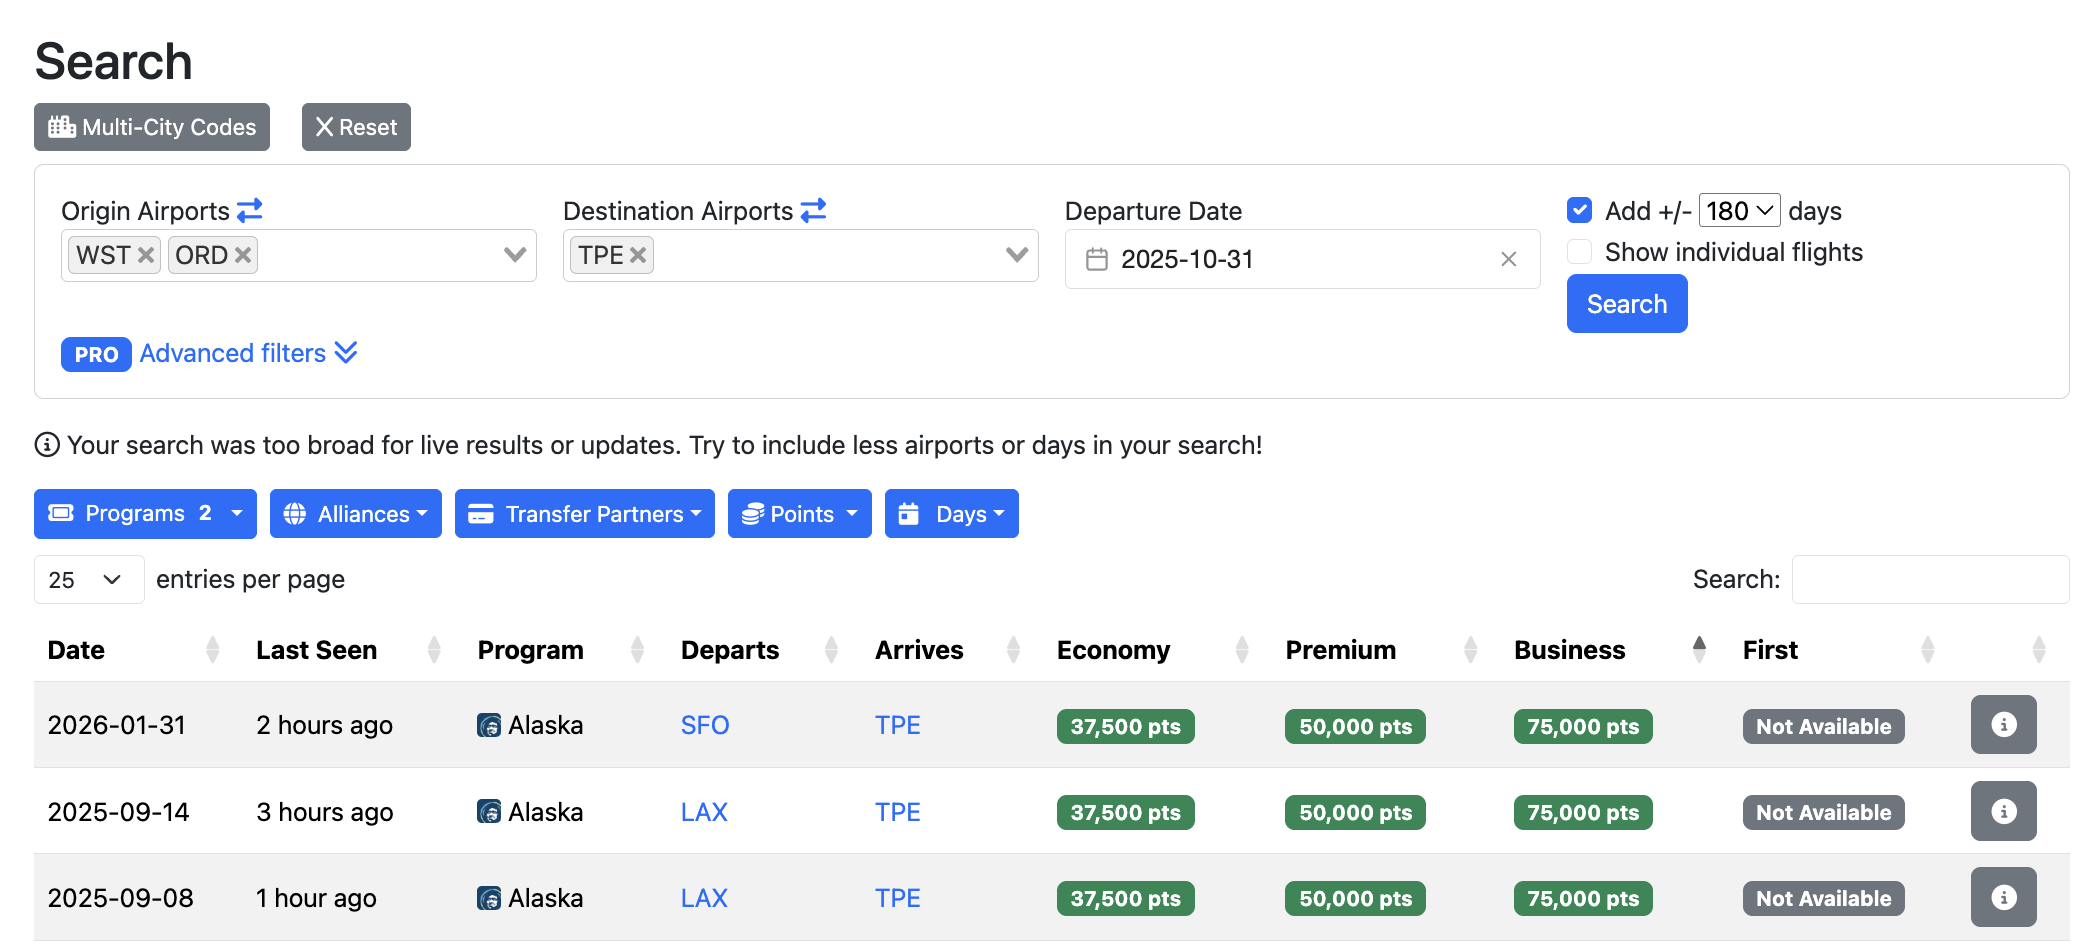This screenshot has height=950, width=2082.
Task: Open the Programs filter dropdown
Action: 145,513
